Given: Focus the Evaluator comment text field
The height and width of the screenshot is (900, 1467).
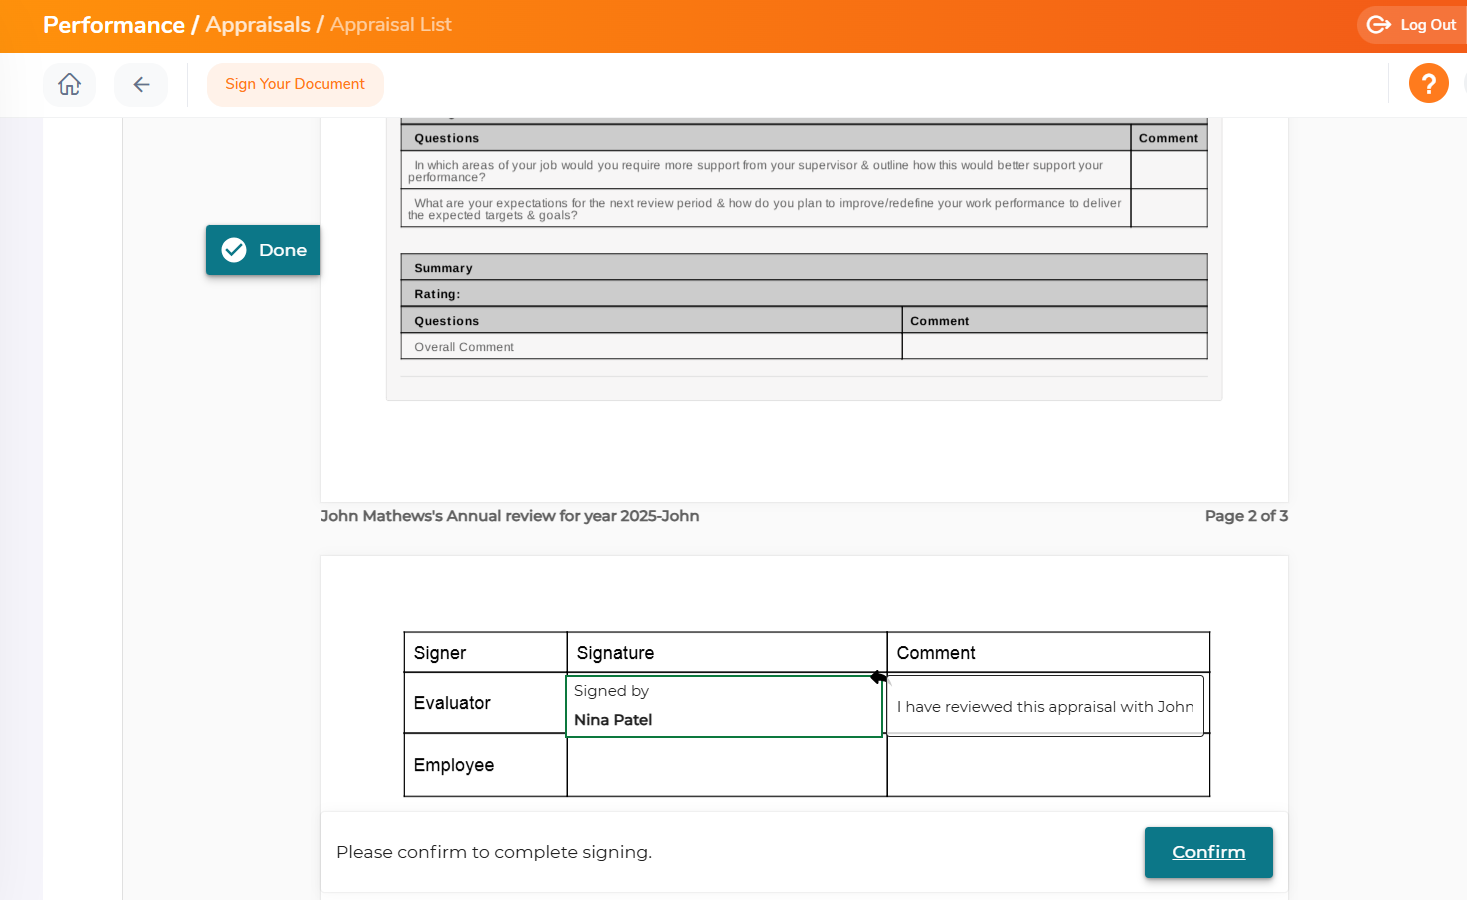Looking at the screenshot, I should point(1044,706).
